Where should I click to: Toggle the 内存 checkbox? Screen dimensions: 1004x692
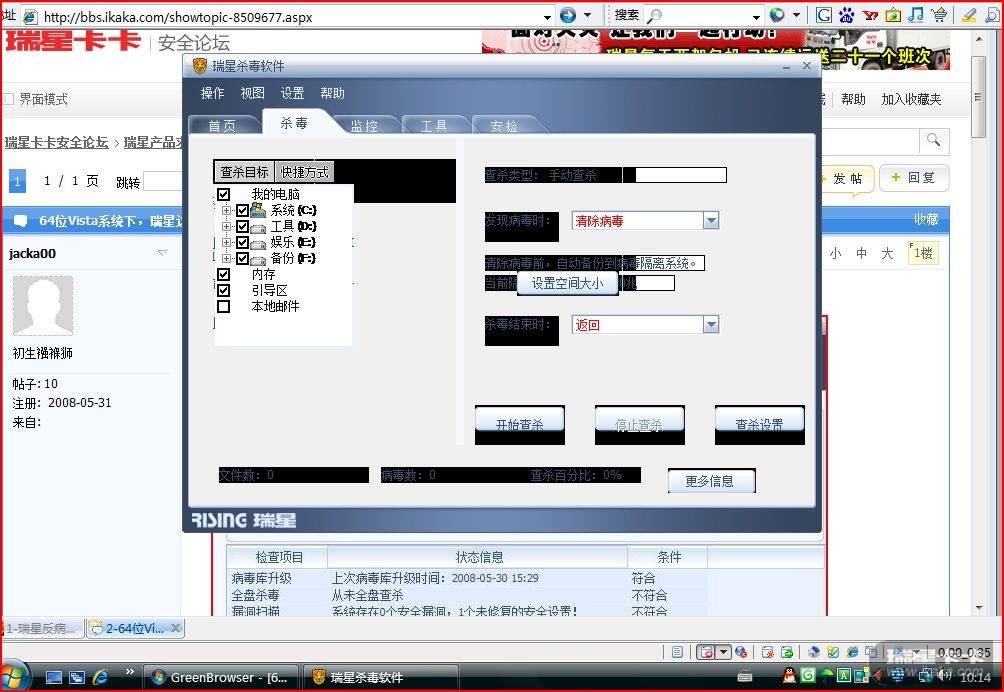tap(223, 274)
